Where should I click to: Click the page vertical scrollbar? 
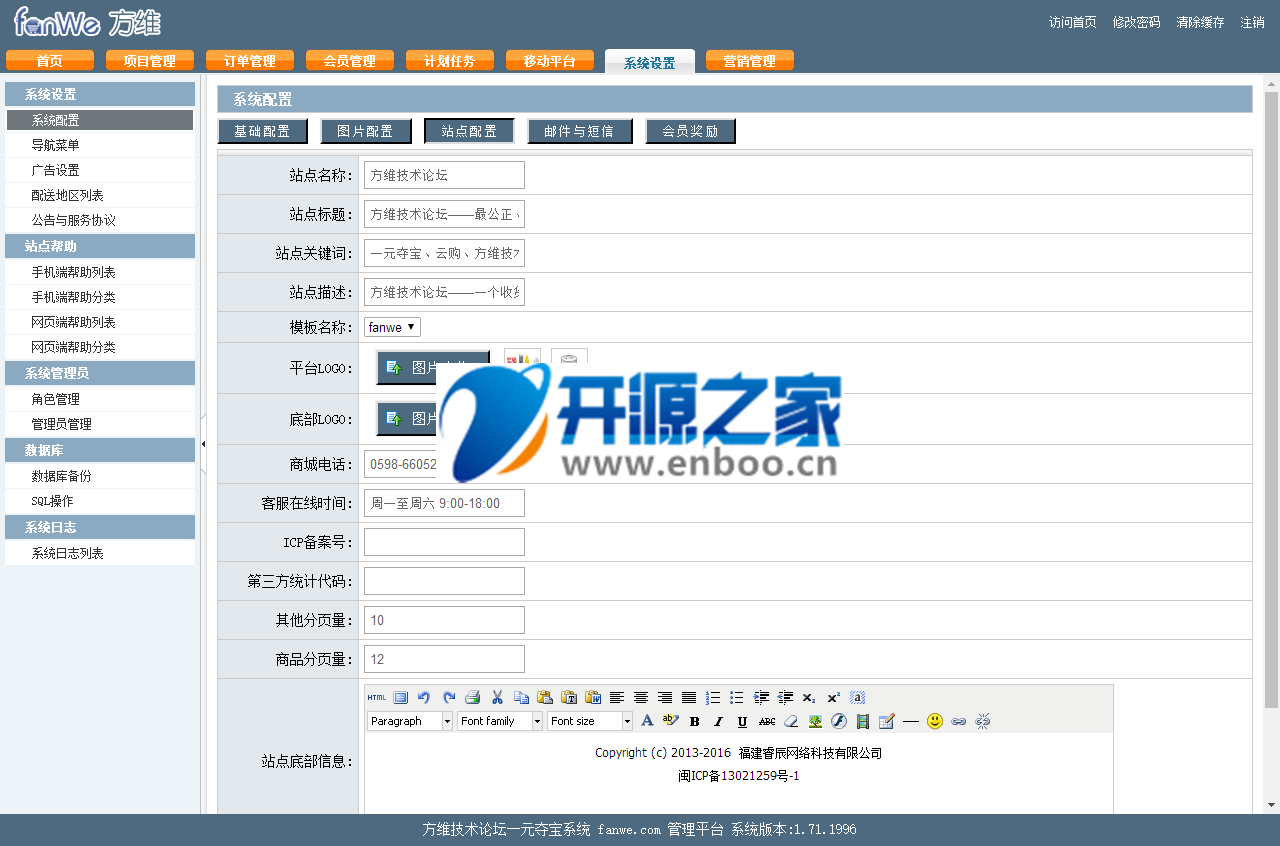[1271, 400]
